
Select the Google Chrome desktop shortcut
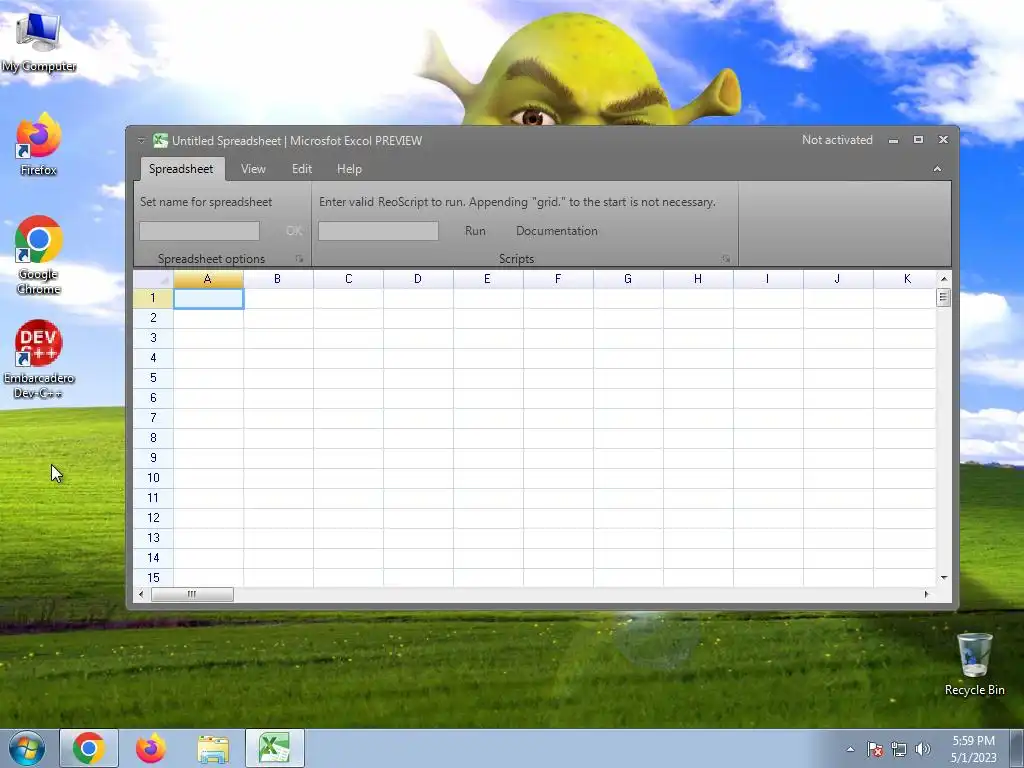click(39, 255)
